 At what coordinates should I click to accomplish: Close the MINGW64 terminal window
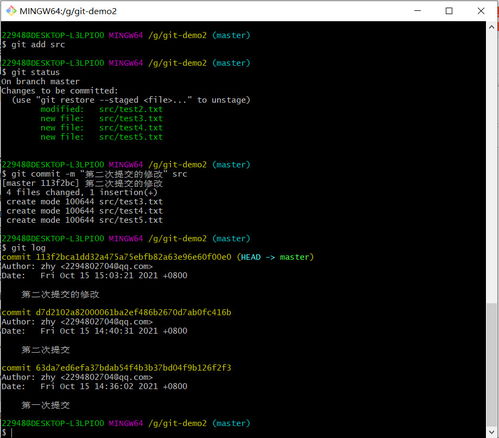[481, 11]
